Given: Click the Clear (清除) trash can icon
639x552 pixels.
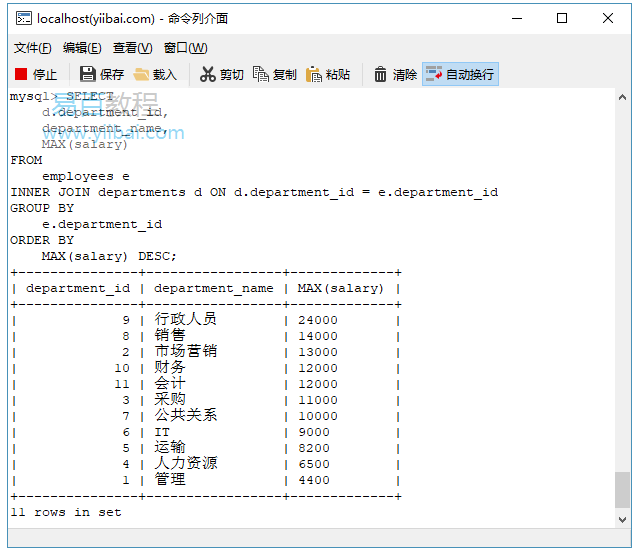Looking at the screenshot, I should tap(381, 74).
